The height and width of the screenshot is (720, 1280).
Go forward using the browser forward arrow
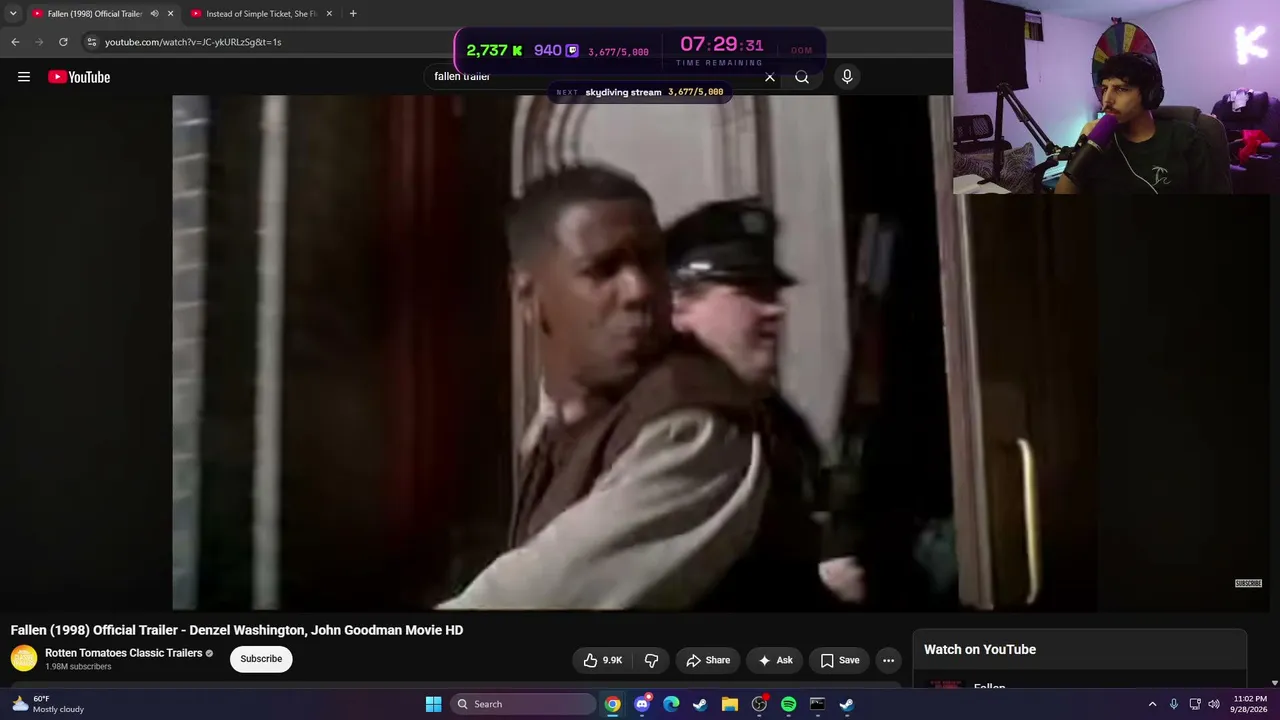pyautogui.click(x=39, y=42)
